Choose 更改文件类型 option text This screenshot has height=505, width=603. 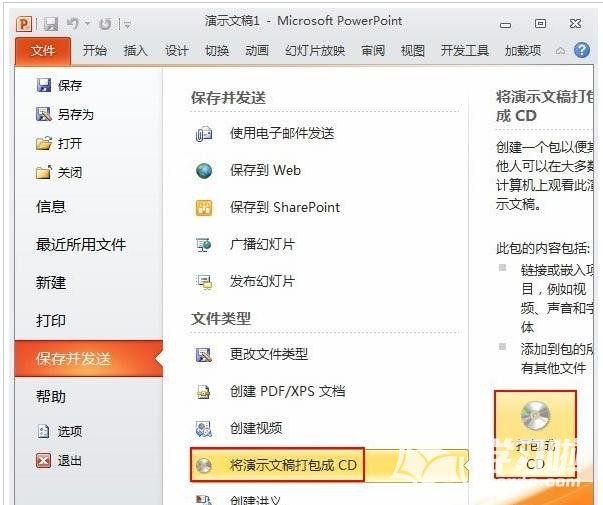[269, 354]
